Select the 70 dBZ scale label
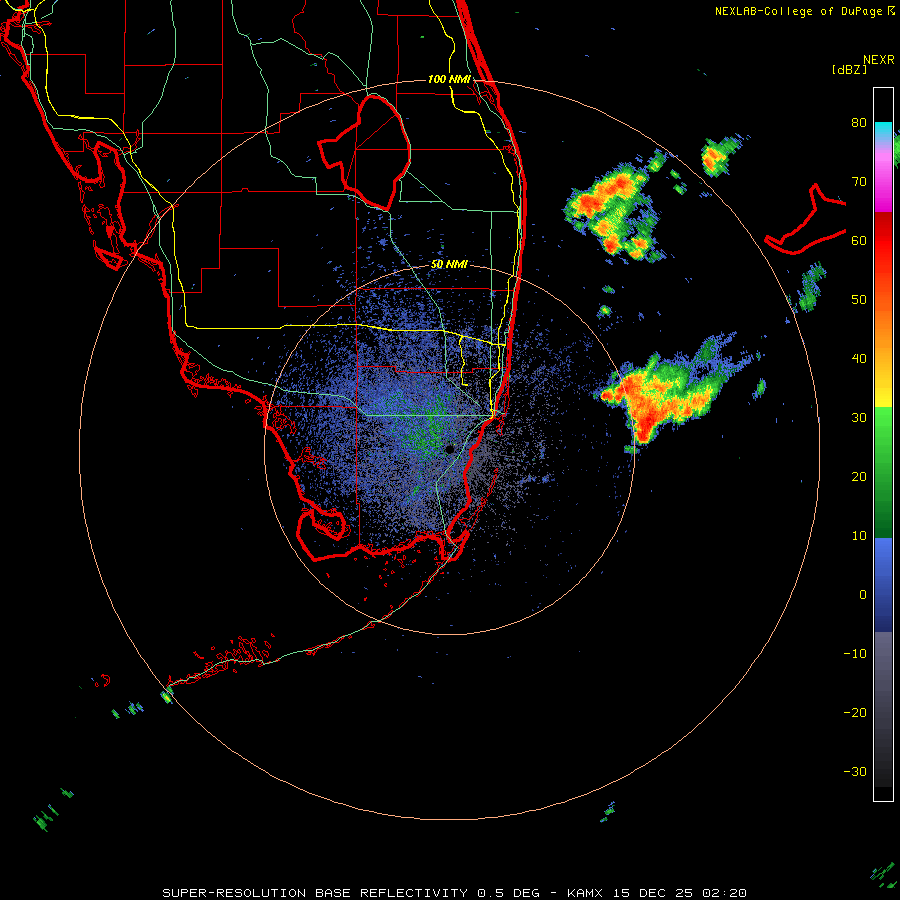This screenshot has height=900, width=900. pos(859,181)
